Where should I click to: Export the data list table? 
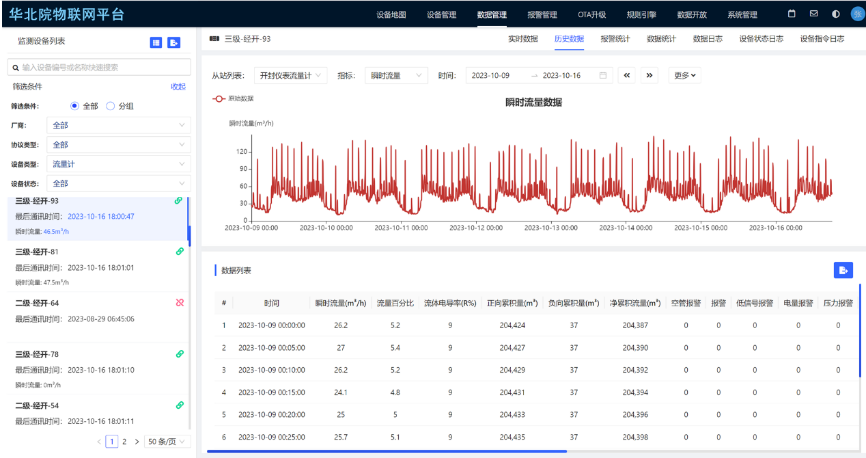pos(843,270)
